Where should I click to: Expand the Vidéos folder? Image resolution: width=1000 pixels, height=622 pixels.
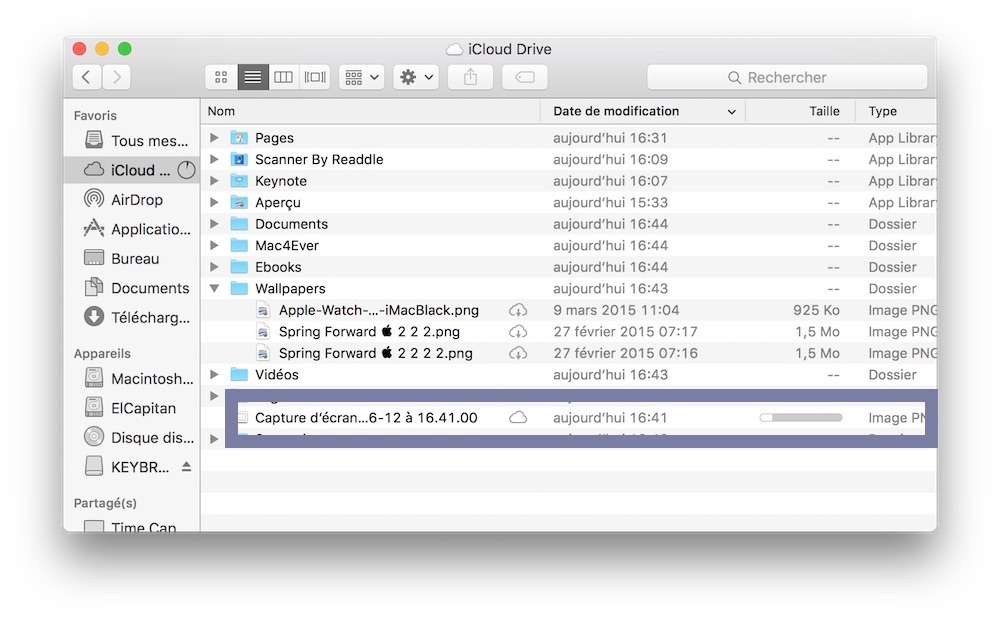click(214, 374)
